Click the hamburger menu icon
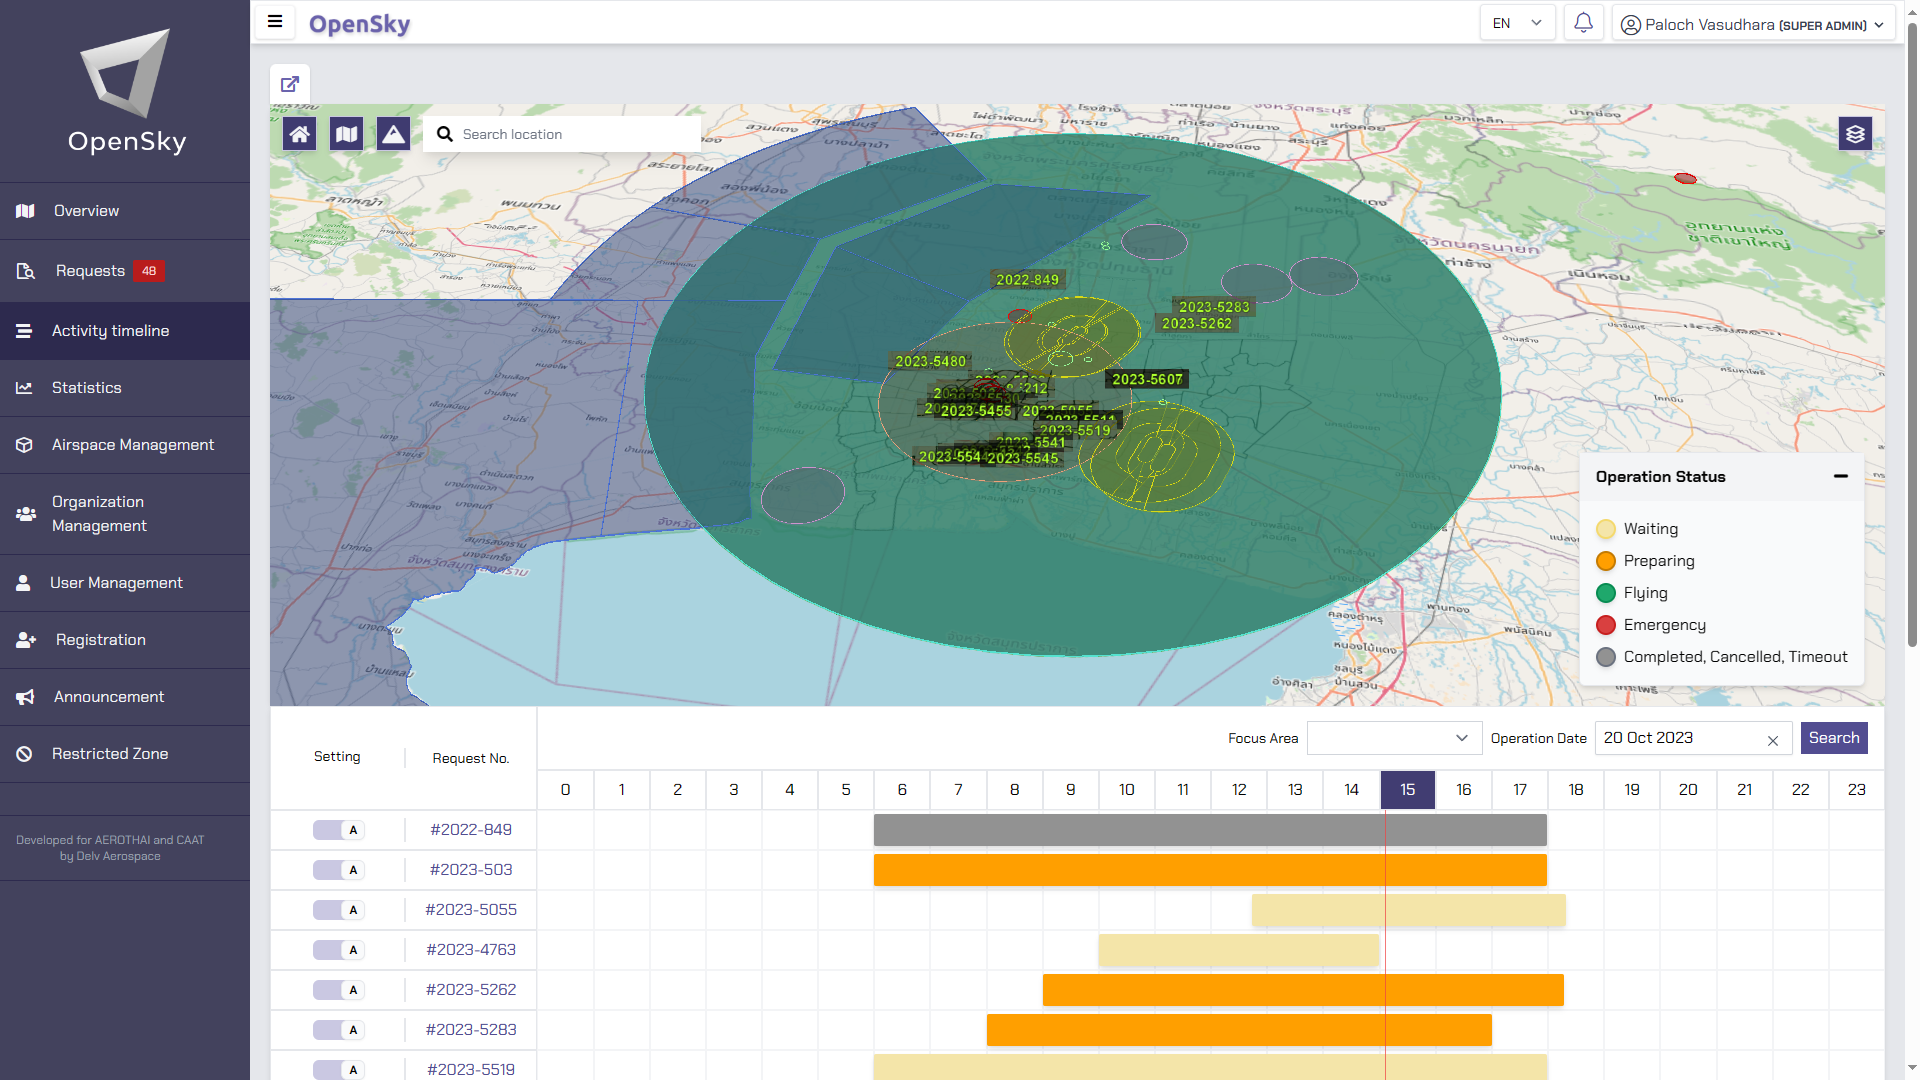Image resolution: width=1920 pixels, height=1080 pixels. [x=275, y=22]
